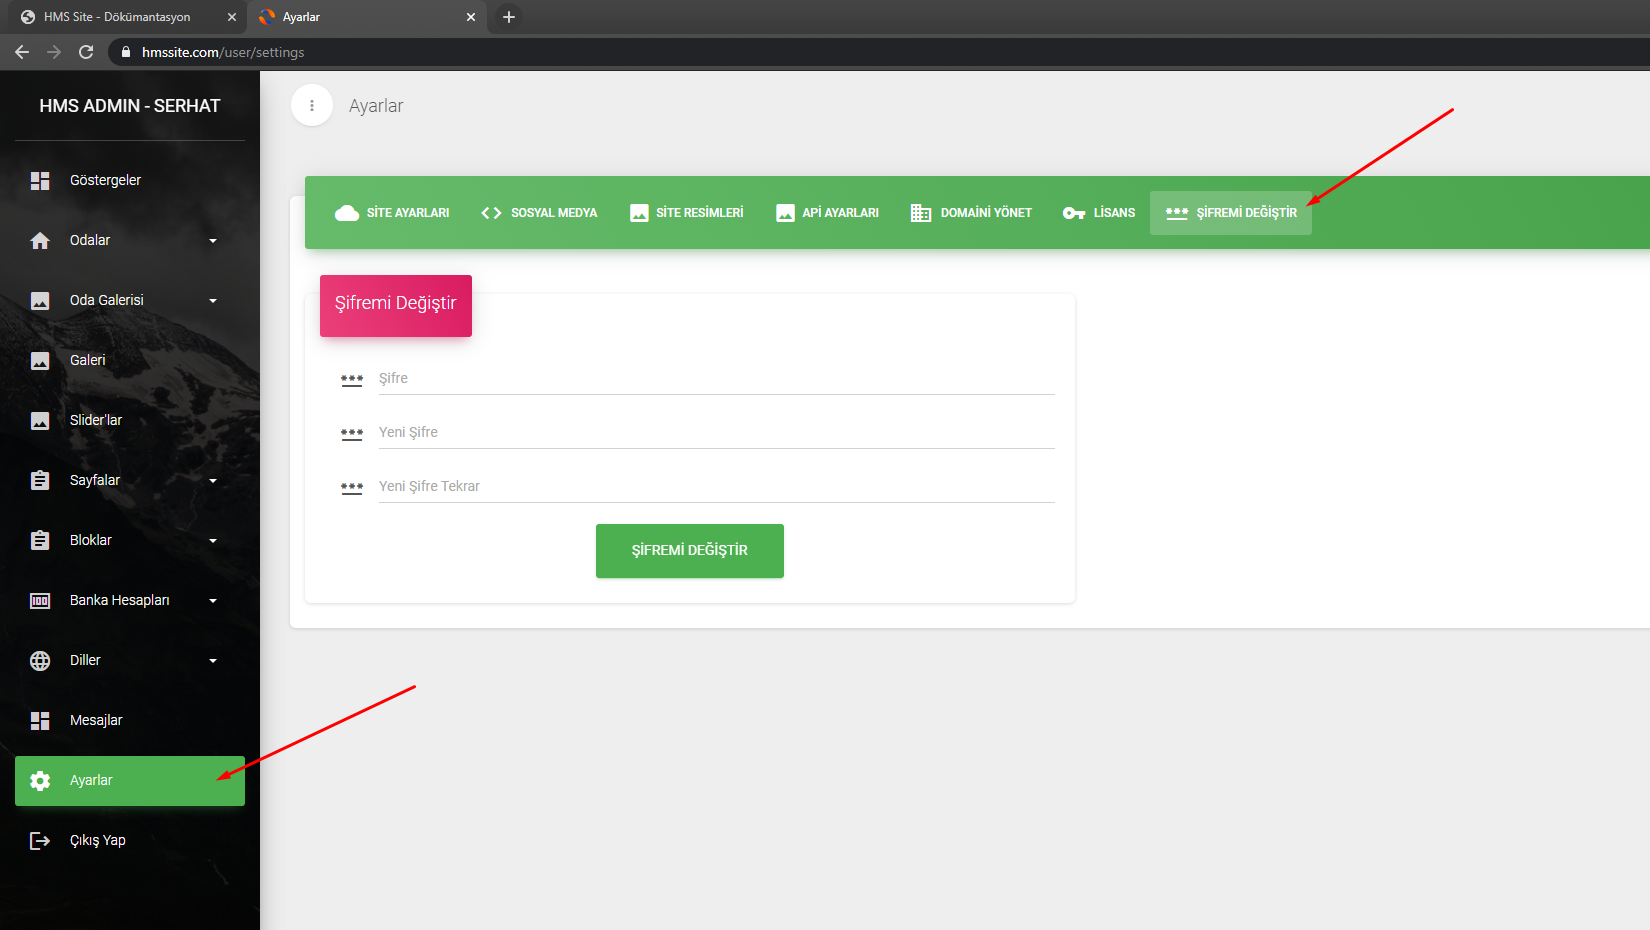Viewport: 1650px width, 930px height.
Task: Click the Bloklar clipboard icon
Action: [x=40, y=541]
